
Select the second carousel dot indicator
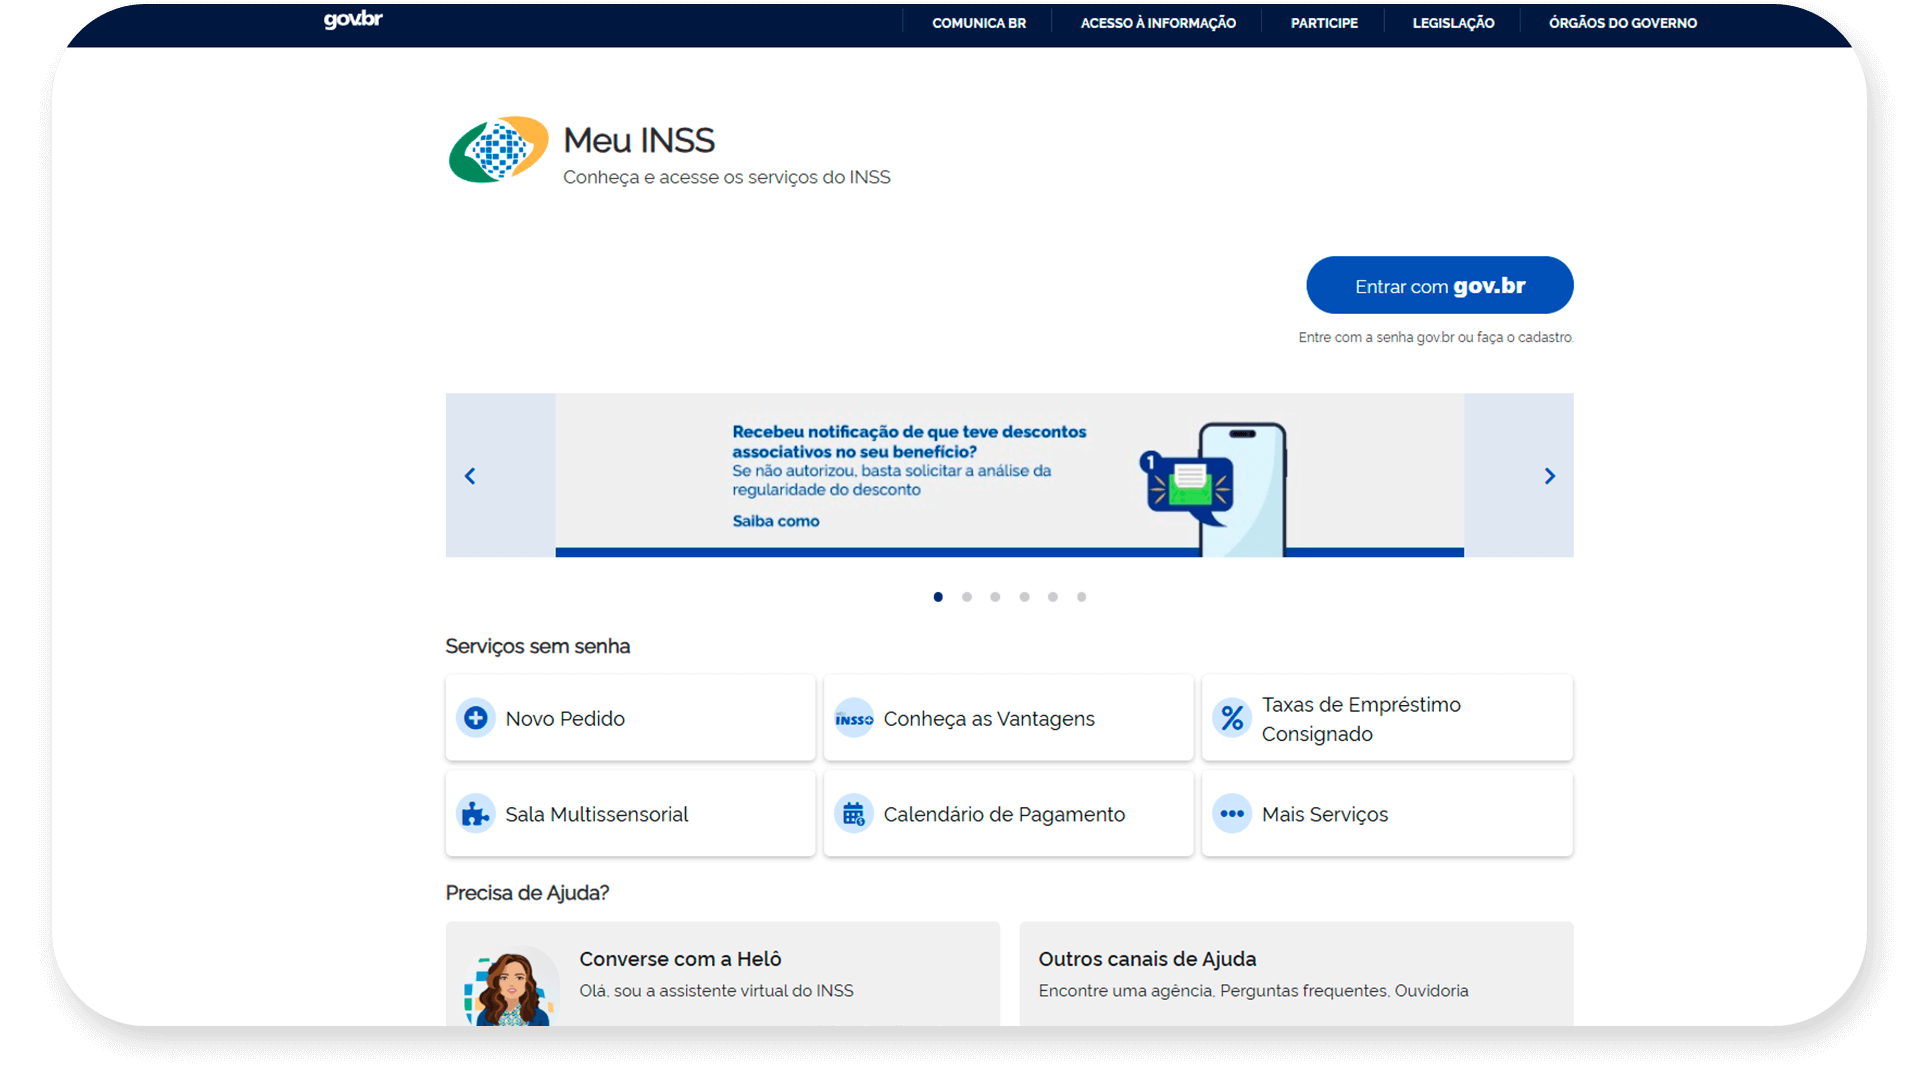tap(967, 597)
